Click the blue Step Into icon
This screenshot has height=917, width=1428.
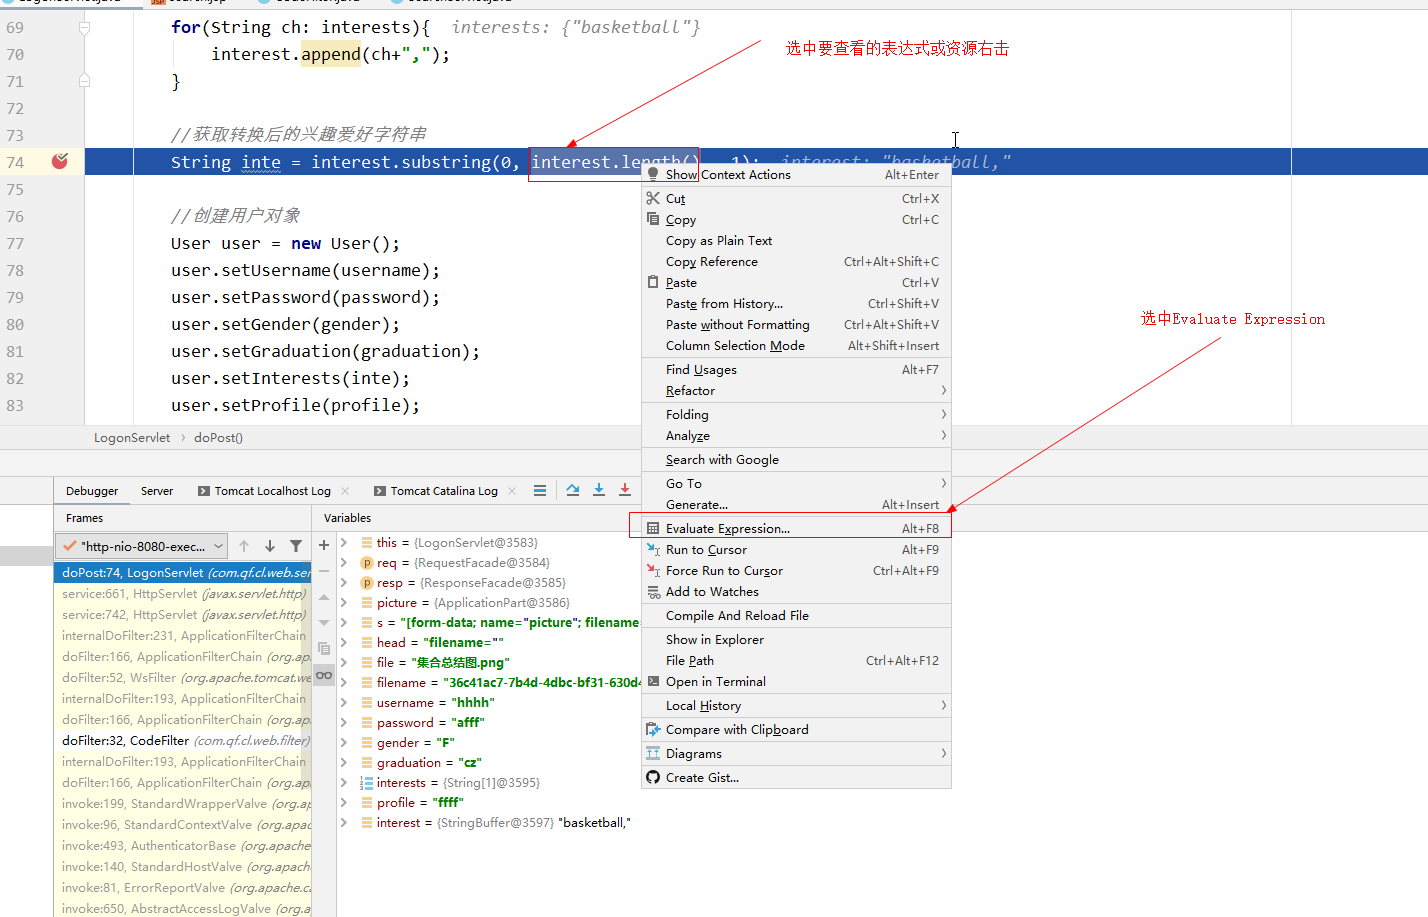tap(599, 490)
